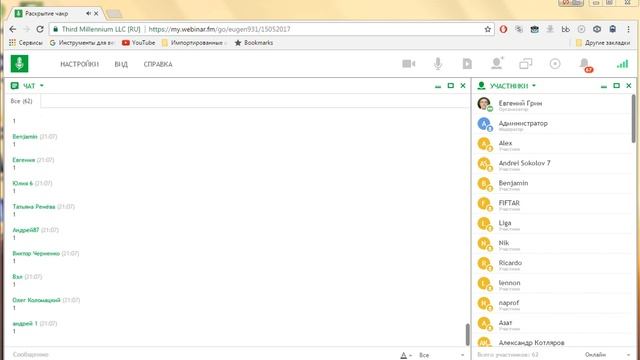Open the Онлайн participants filter dropdown
The width and height of the screenshot is (640, 360).
pos(607,355)
